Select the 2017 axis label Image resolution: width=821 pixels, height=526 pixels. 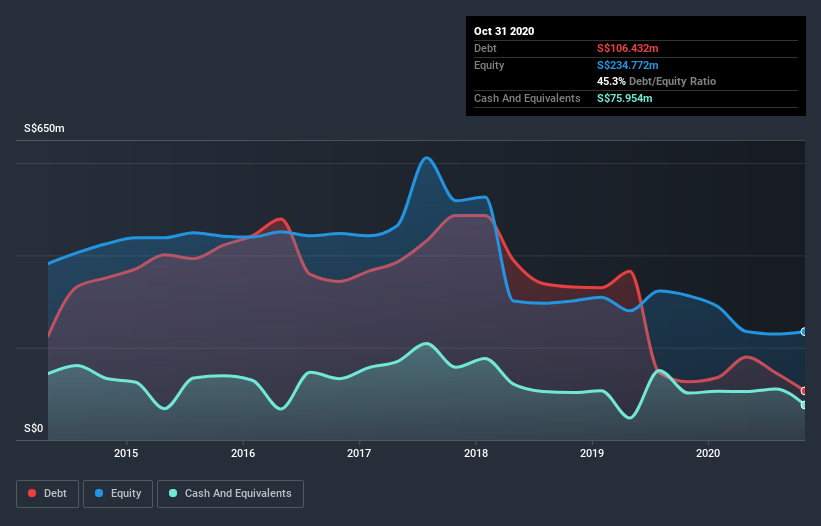click(359, 453)
